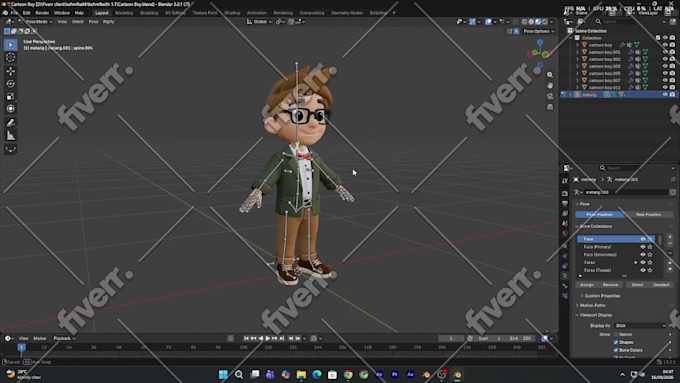Screen dimensions: 680x383
Task: Collapse the Viewport Display panel
Action: [593, 315]
